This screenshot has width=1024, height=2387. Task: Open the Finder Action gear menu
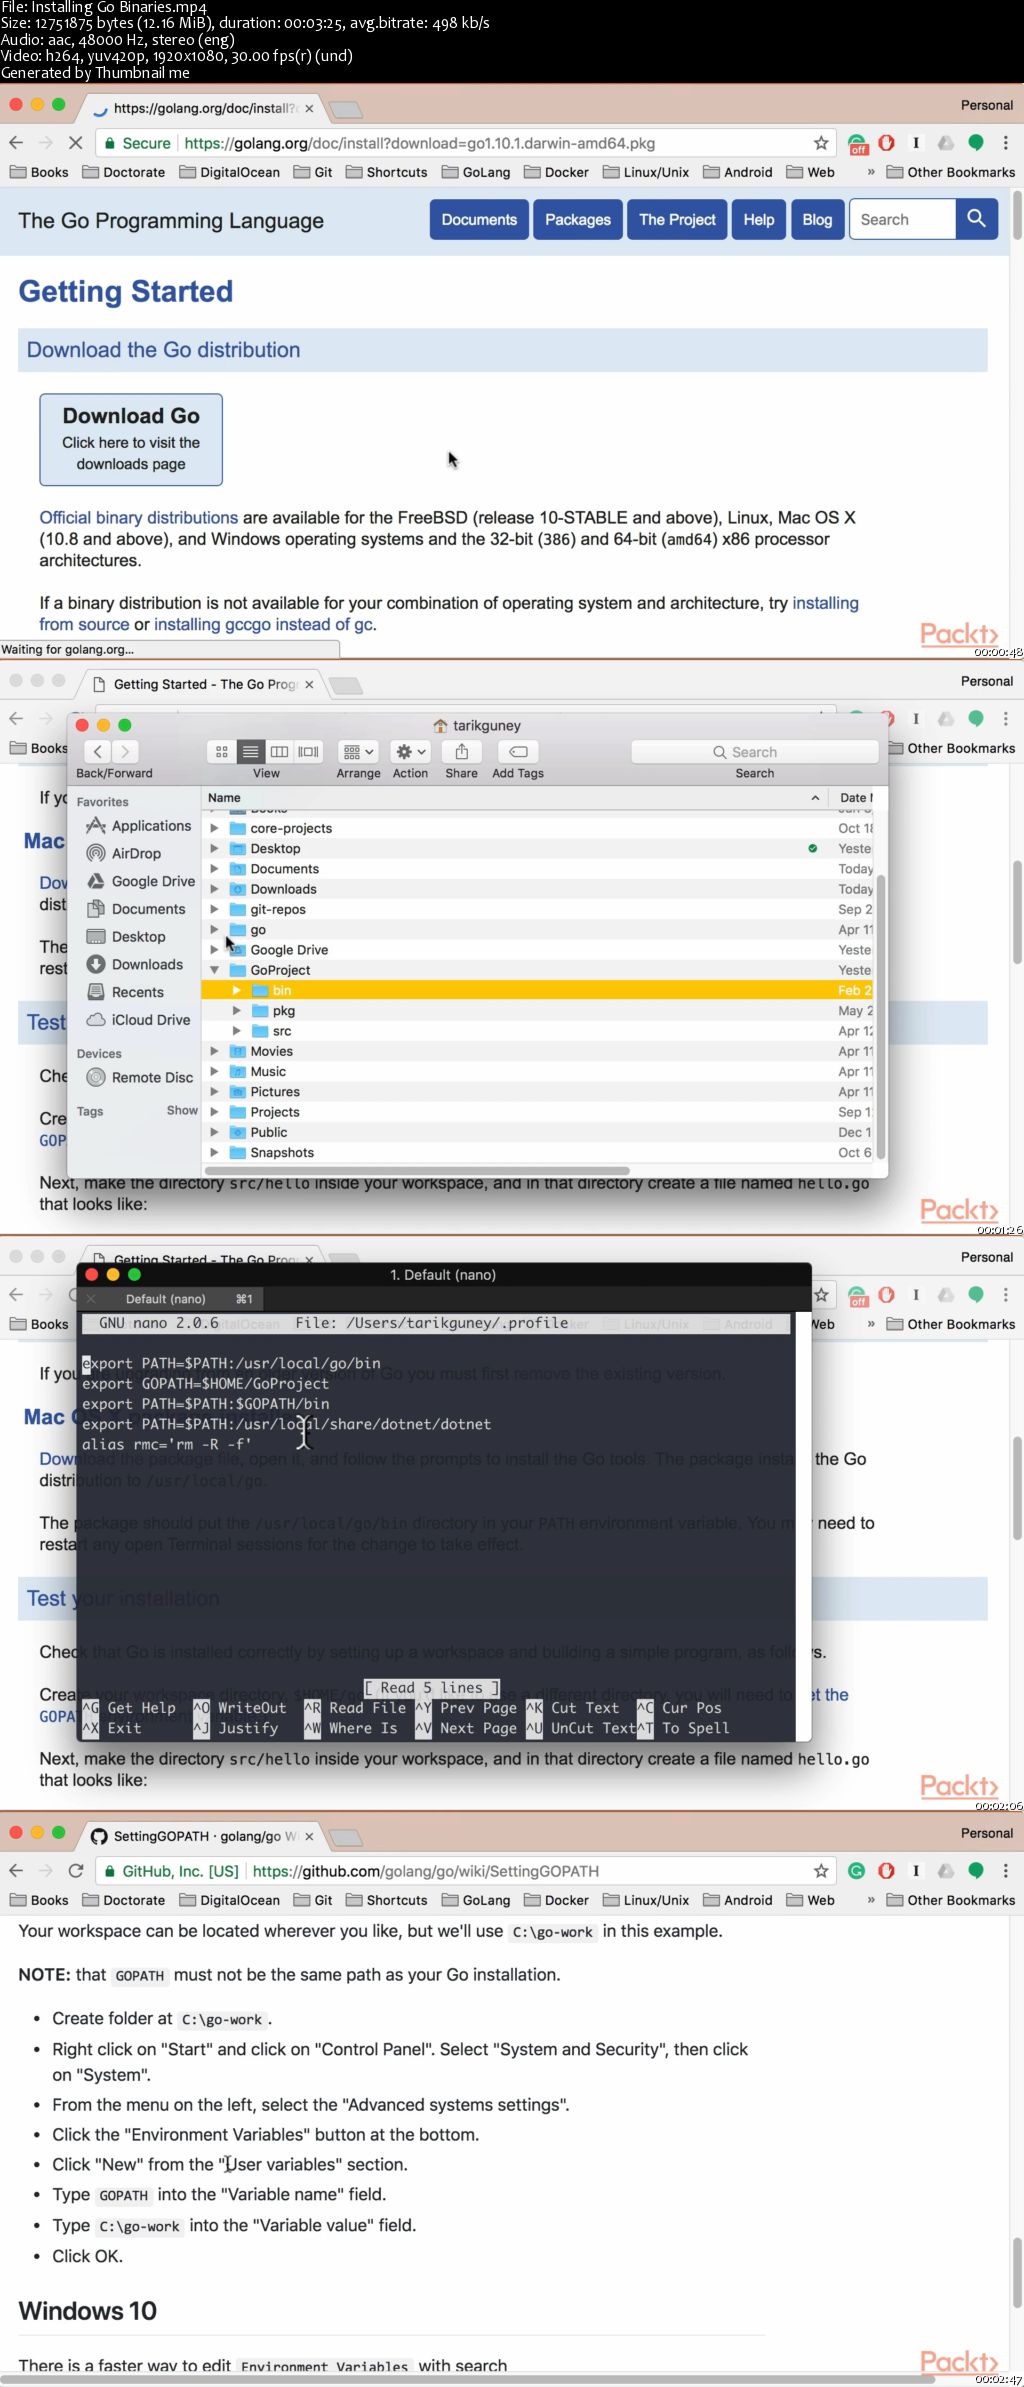pyautogui.click(x=410, y=751)
